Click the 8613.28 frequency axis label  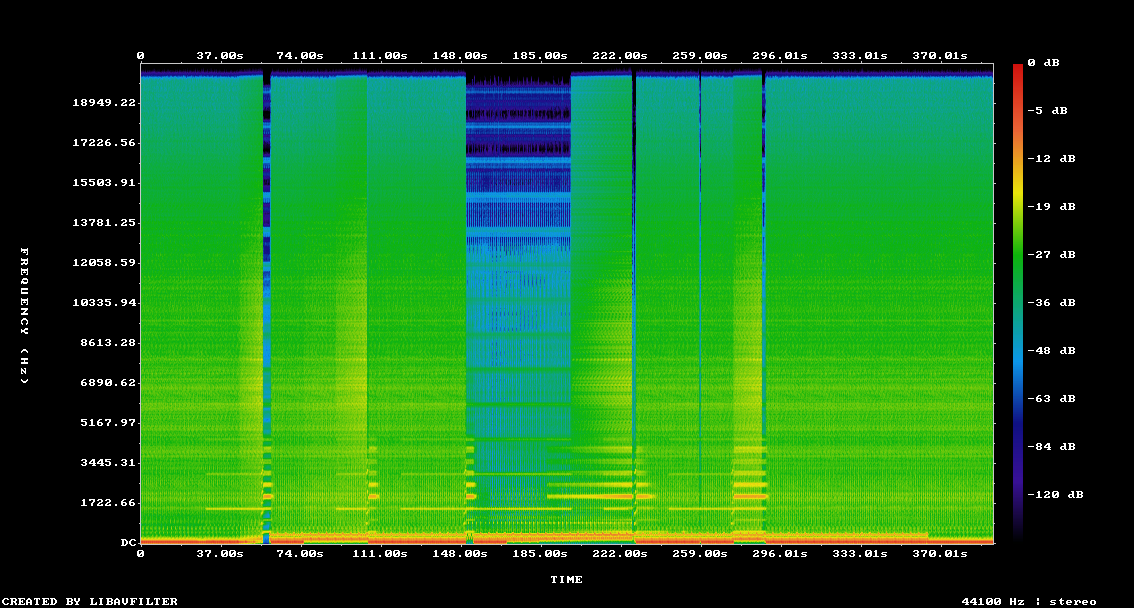click(x=108, y=343)
